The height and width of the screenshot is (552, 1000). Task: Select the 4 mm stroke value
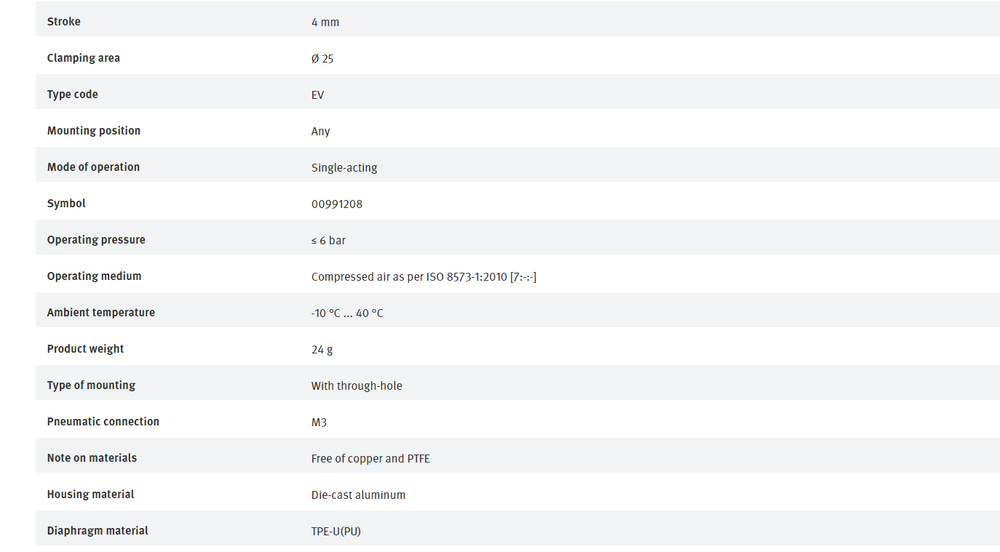(325, 22)
